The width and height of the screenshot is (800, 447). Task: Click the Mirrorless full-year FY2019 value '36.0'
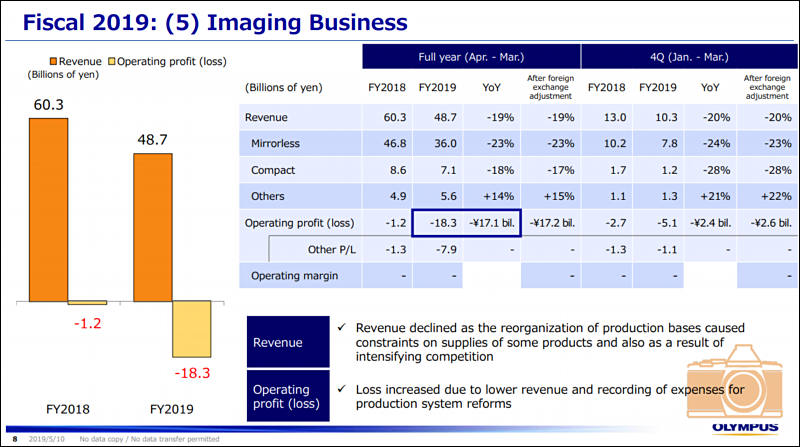(445, 143)
